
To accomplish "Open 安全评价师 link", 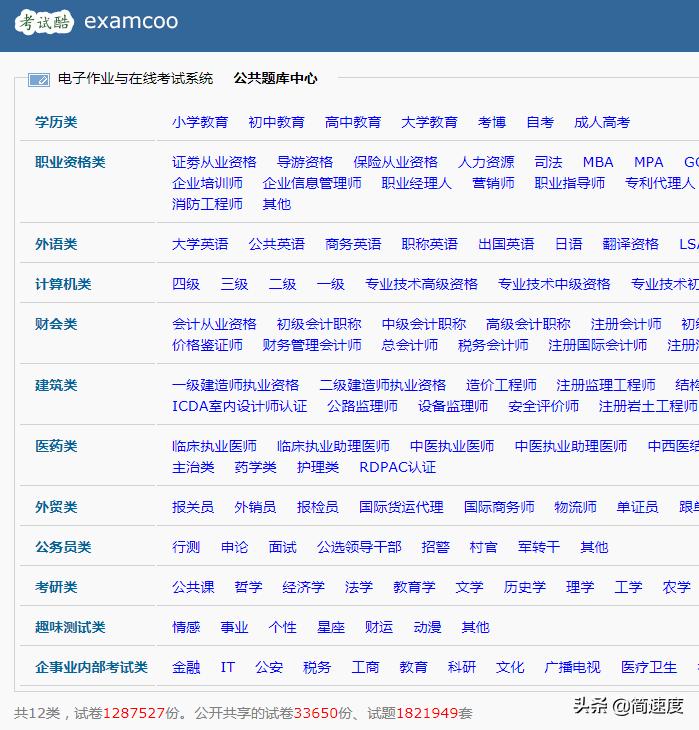I will click(543, 406).
